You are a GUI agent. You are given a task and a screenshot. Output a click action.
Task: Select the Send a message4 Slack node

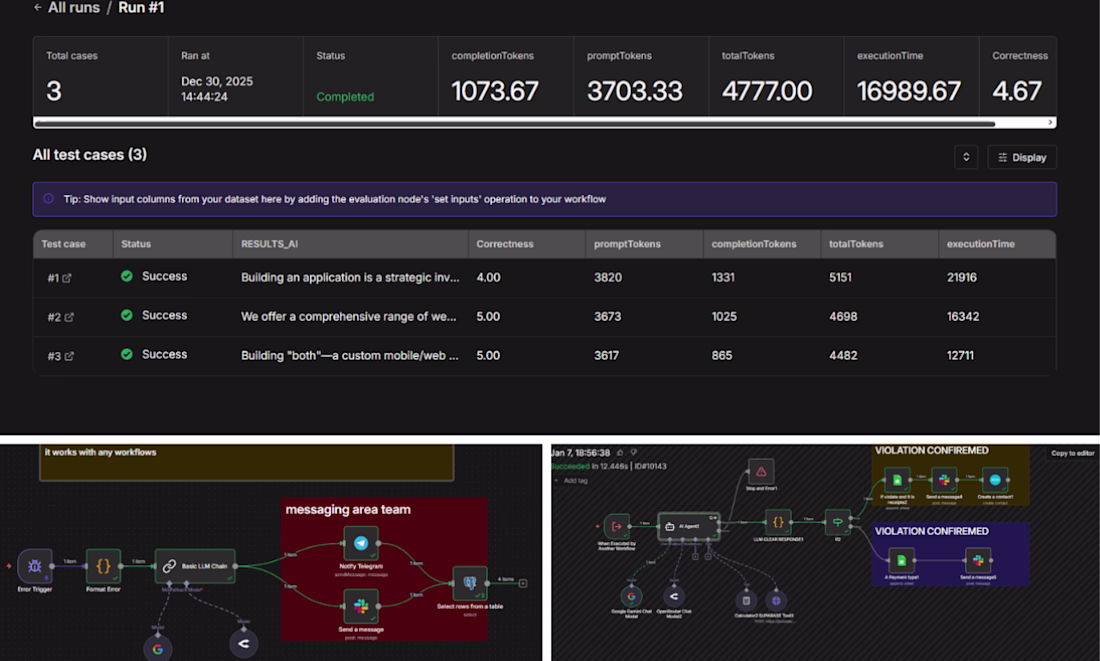click(944, 481)
